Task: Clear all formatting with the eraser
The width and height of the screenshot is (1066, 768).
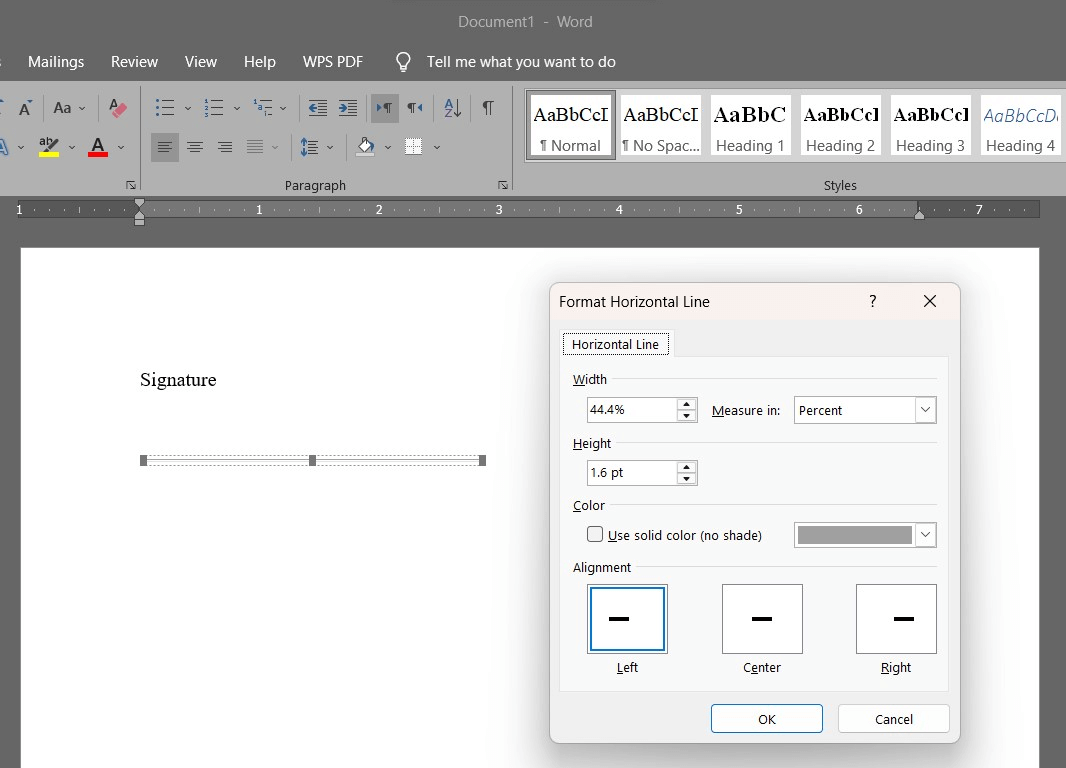Action: (x=119, y=107)
